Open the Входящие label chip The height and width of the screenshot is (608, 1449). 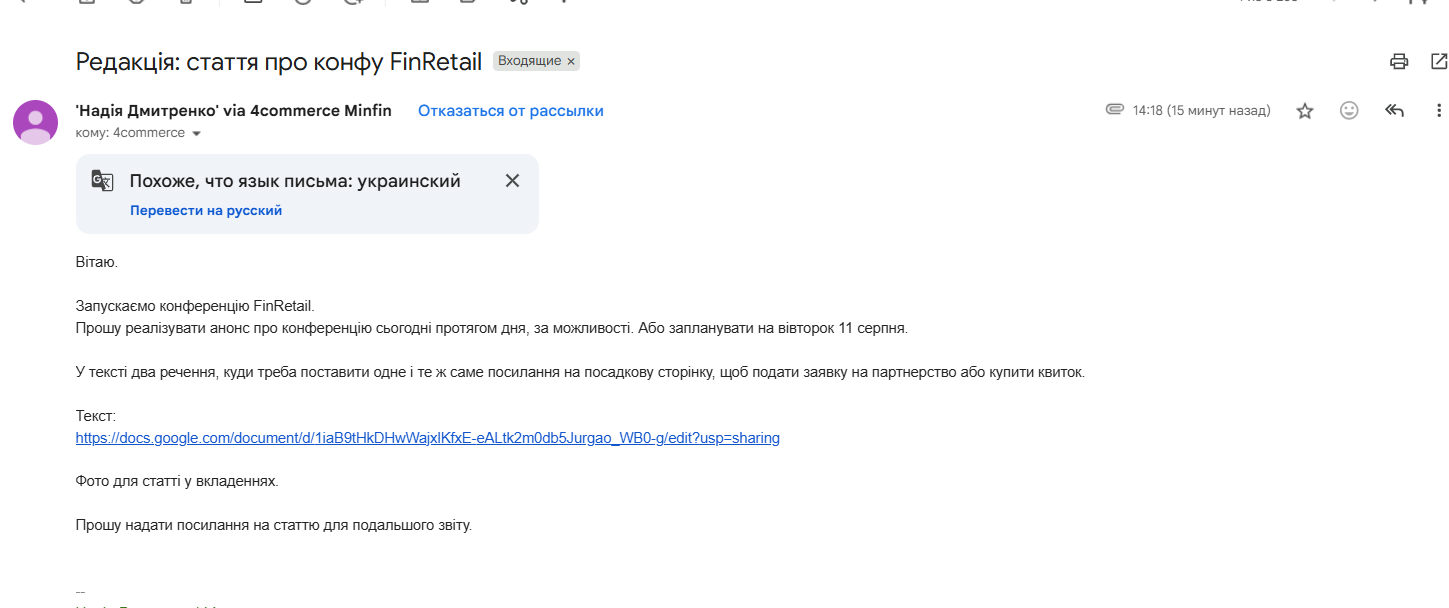(529, 62)
